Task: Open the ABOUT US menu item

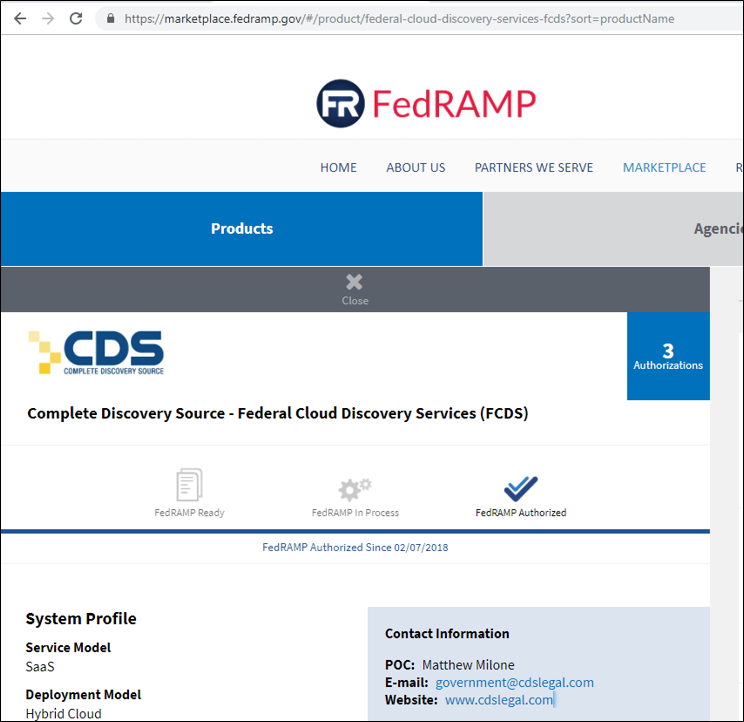Action: click(416, 167)
